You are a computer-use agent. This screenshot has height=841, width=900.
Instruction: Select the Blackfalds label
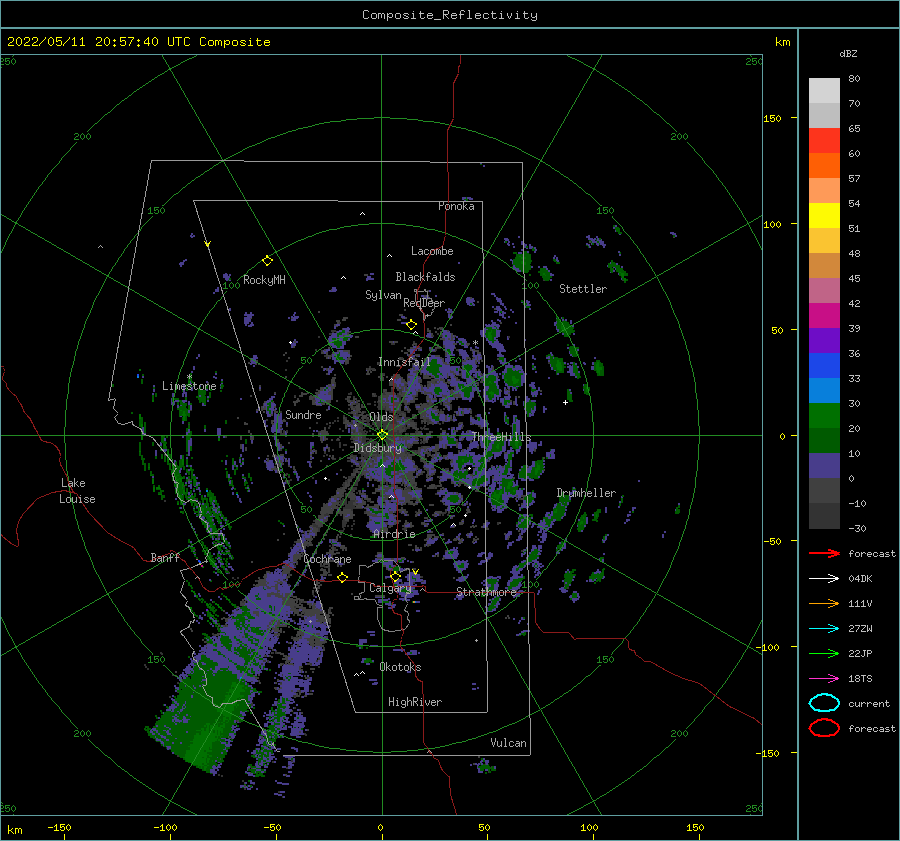(425, 277)
